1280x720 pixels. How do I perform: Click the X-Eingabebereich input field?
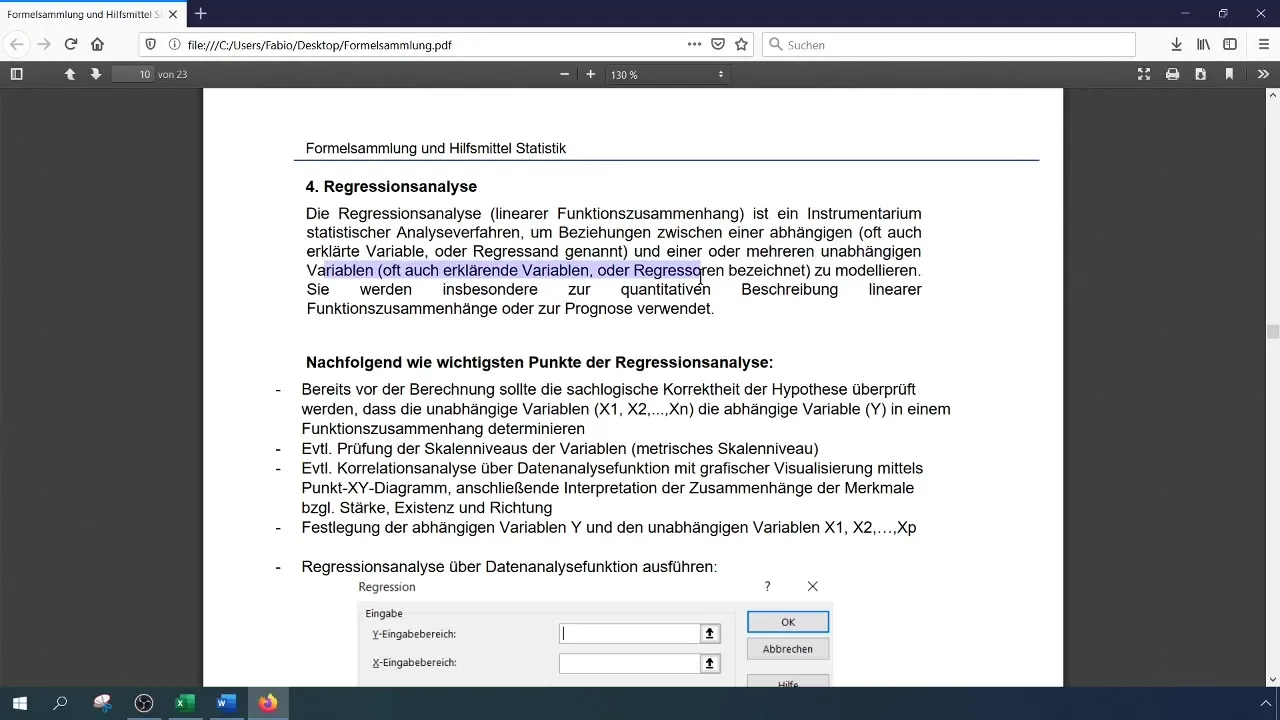[629, 663]
